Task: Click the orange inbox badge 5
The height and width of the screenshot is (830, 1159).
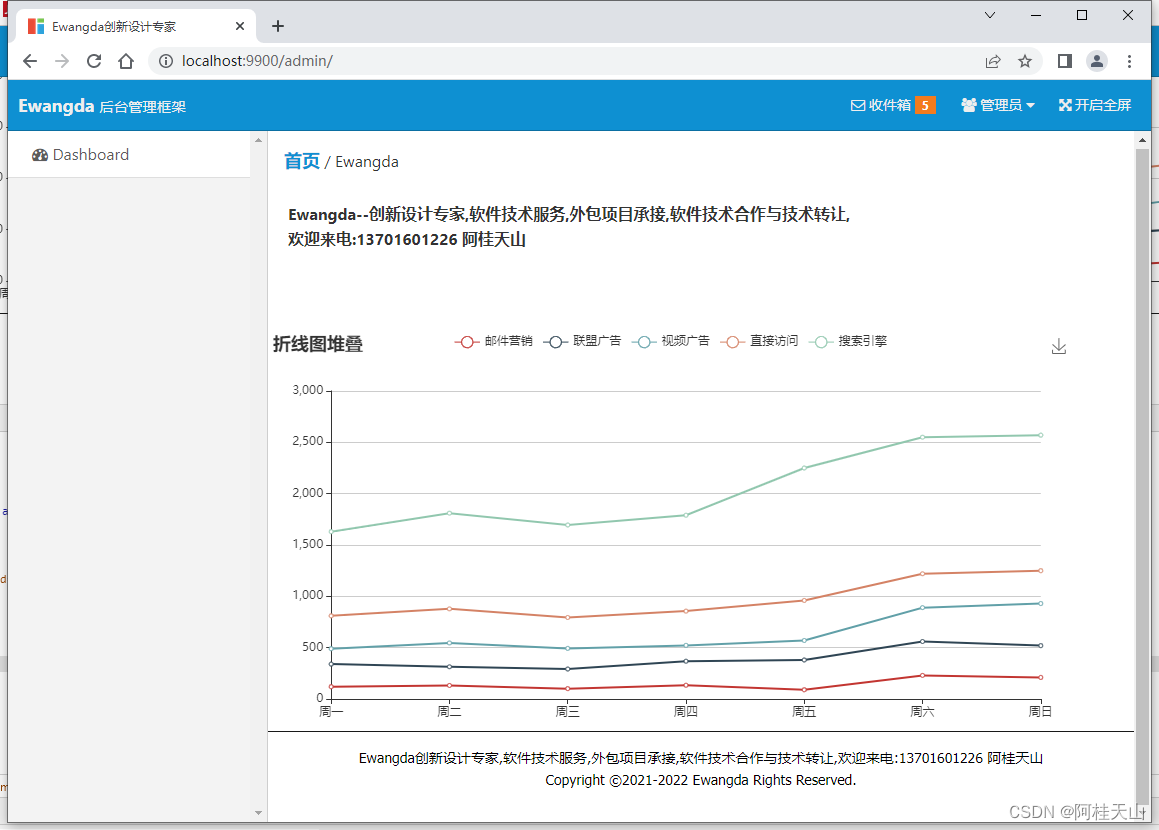Action: (925, 105)
